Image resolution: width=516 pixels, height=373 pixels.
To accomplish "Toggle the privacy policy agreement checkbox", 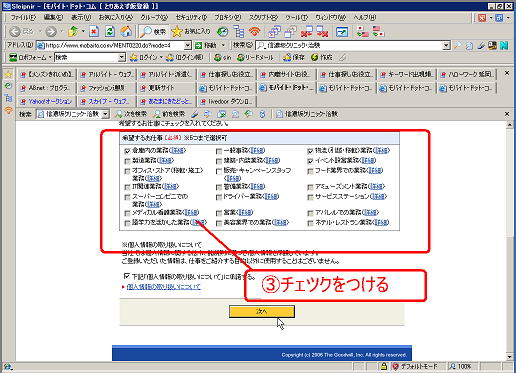I will [x=127, y=276].
